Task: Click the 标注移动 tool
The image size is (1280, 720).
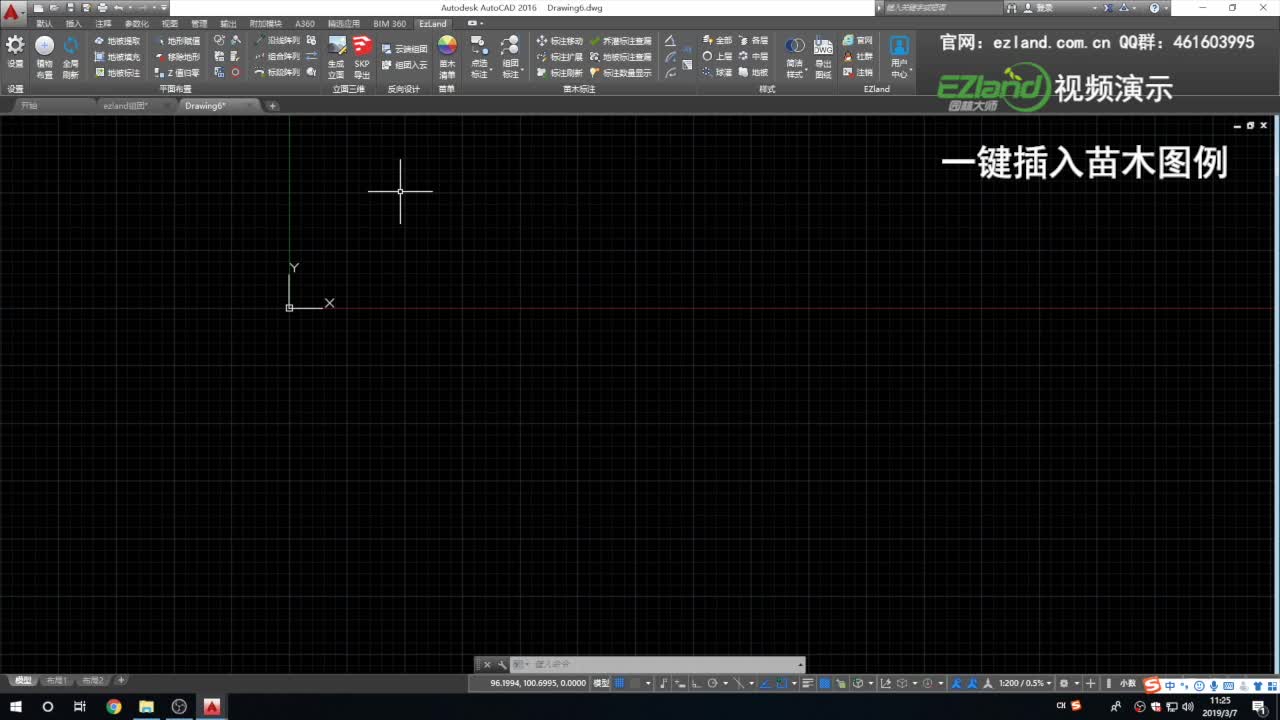Action: (x=560, y=41)
